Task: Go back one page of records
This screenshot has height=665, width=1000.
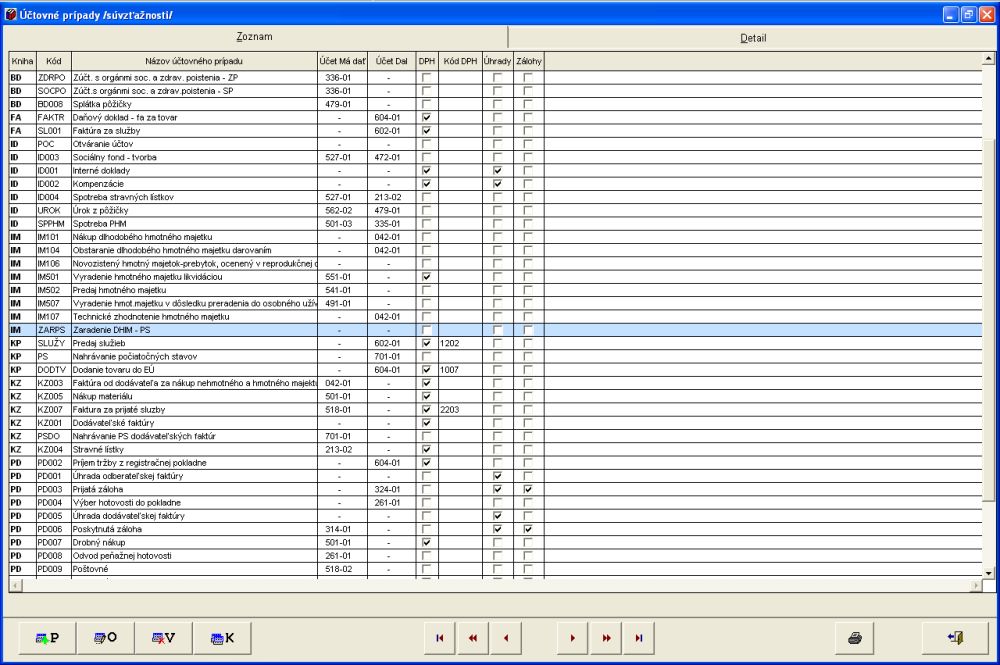Action: [473, 638]
